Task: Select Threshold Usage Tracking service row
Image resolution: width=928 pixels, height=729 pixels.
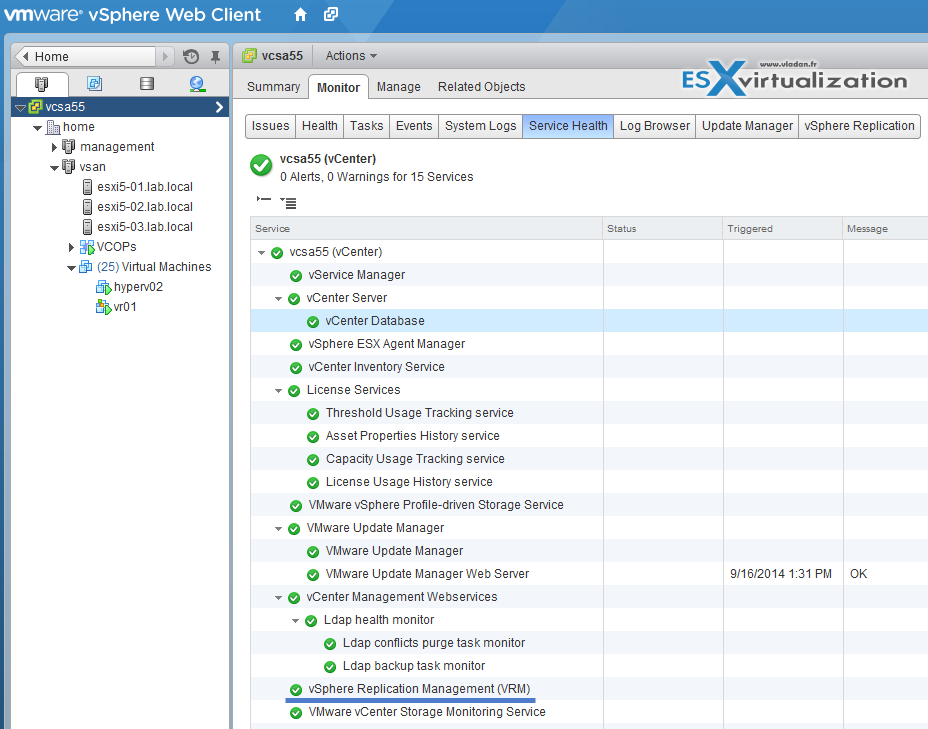Action: [589, 413]
